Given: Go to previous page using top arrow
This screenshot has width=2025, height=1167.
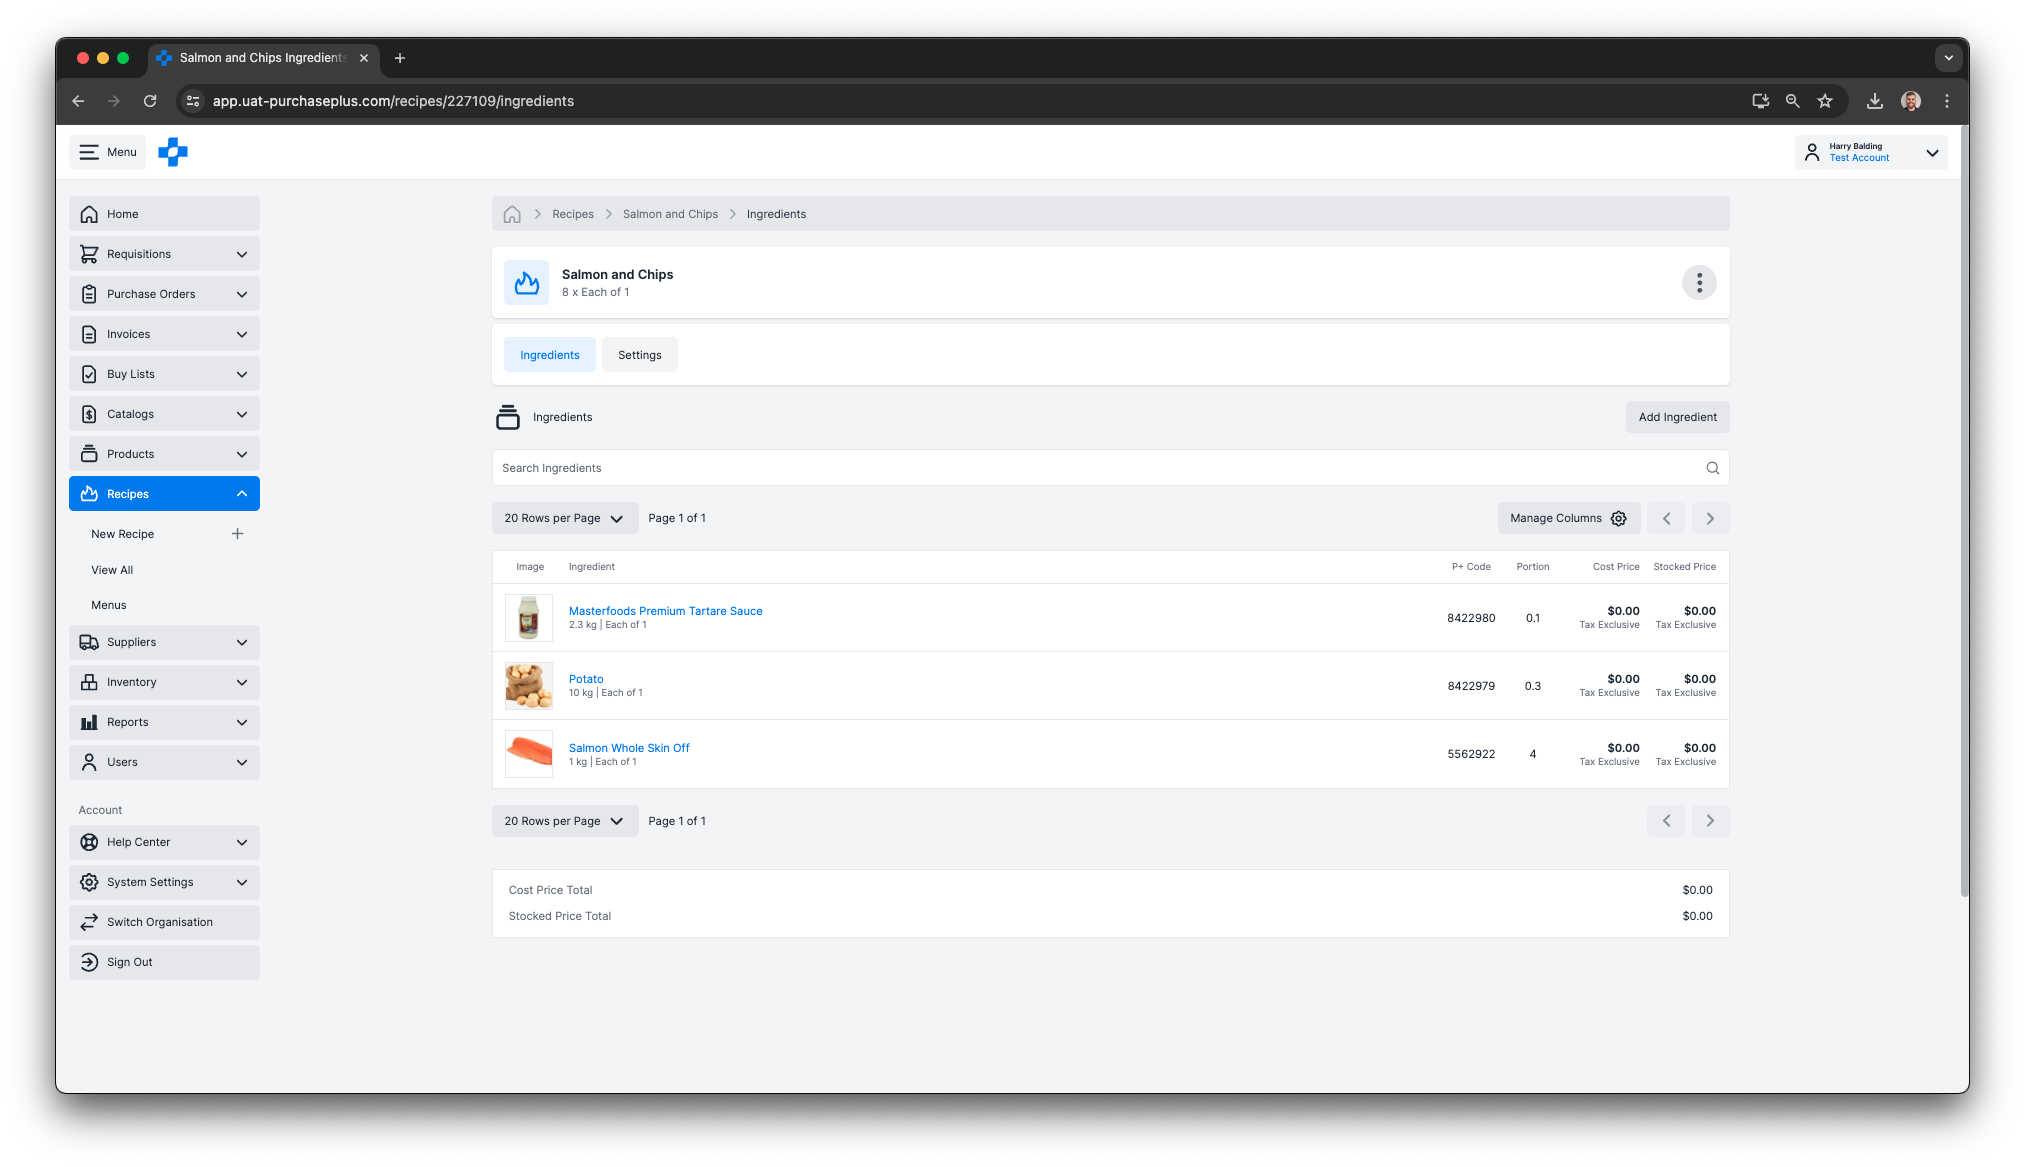Looking at the screenshot, I should pos(1666,518).
